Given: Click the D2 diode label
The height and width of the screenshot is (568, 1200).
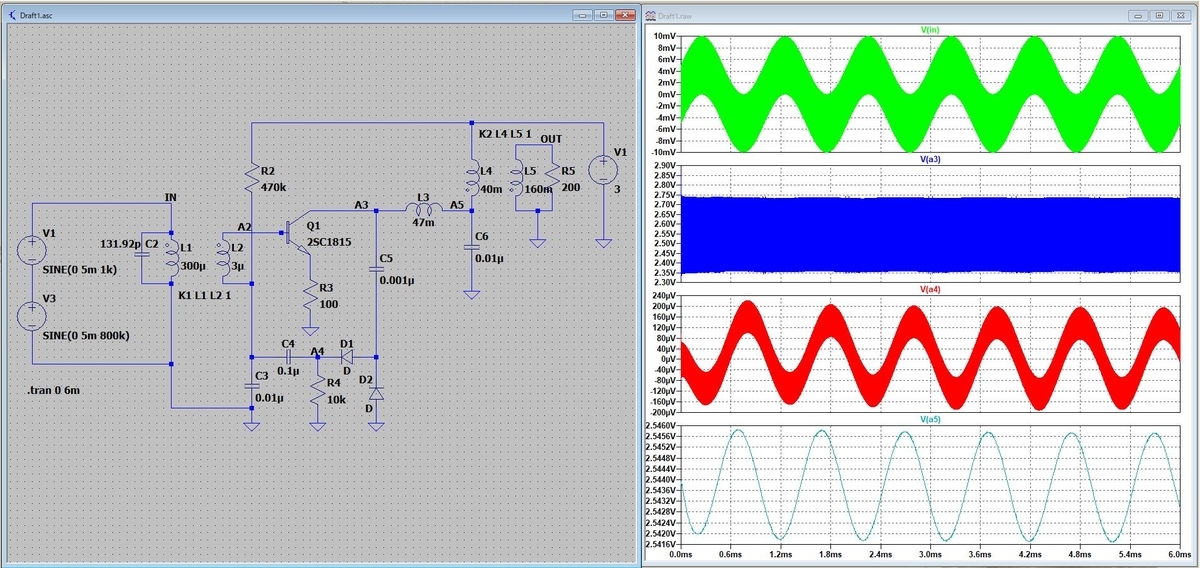Looking at the screenshot, I should [x=364, y=380].
